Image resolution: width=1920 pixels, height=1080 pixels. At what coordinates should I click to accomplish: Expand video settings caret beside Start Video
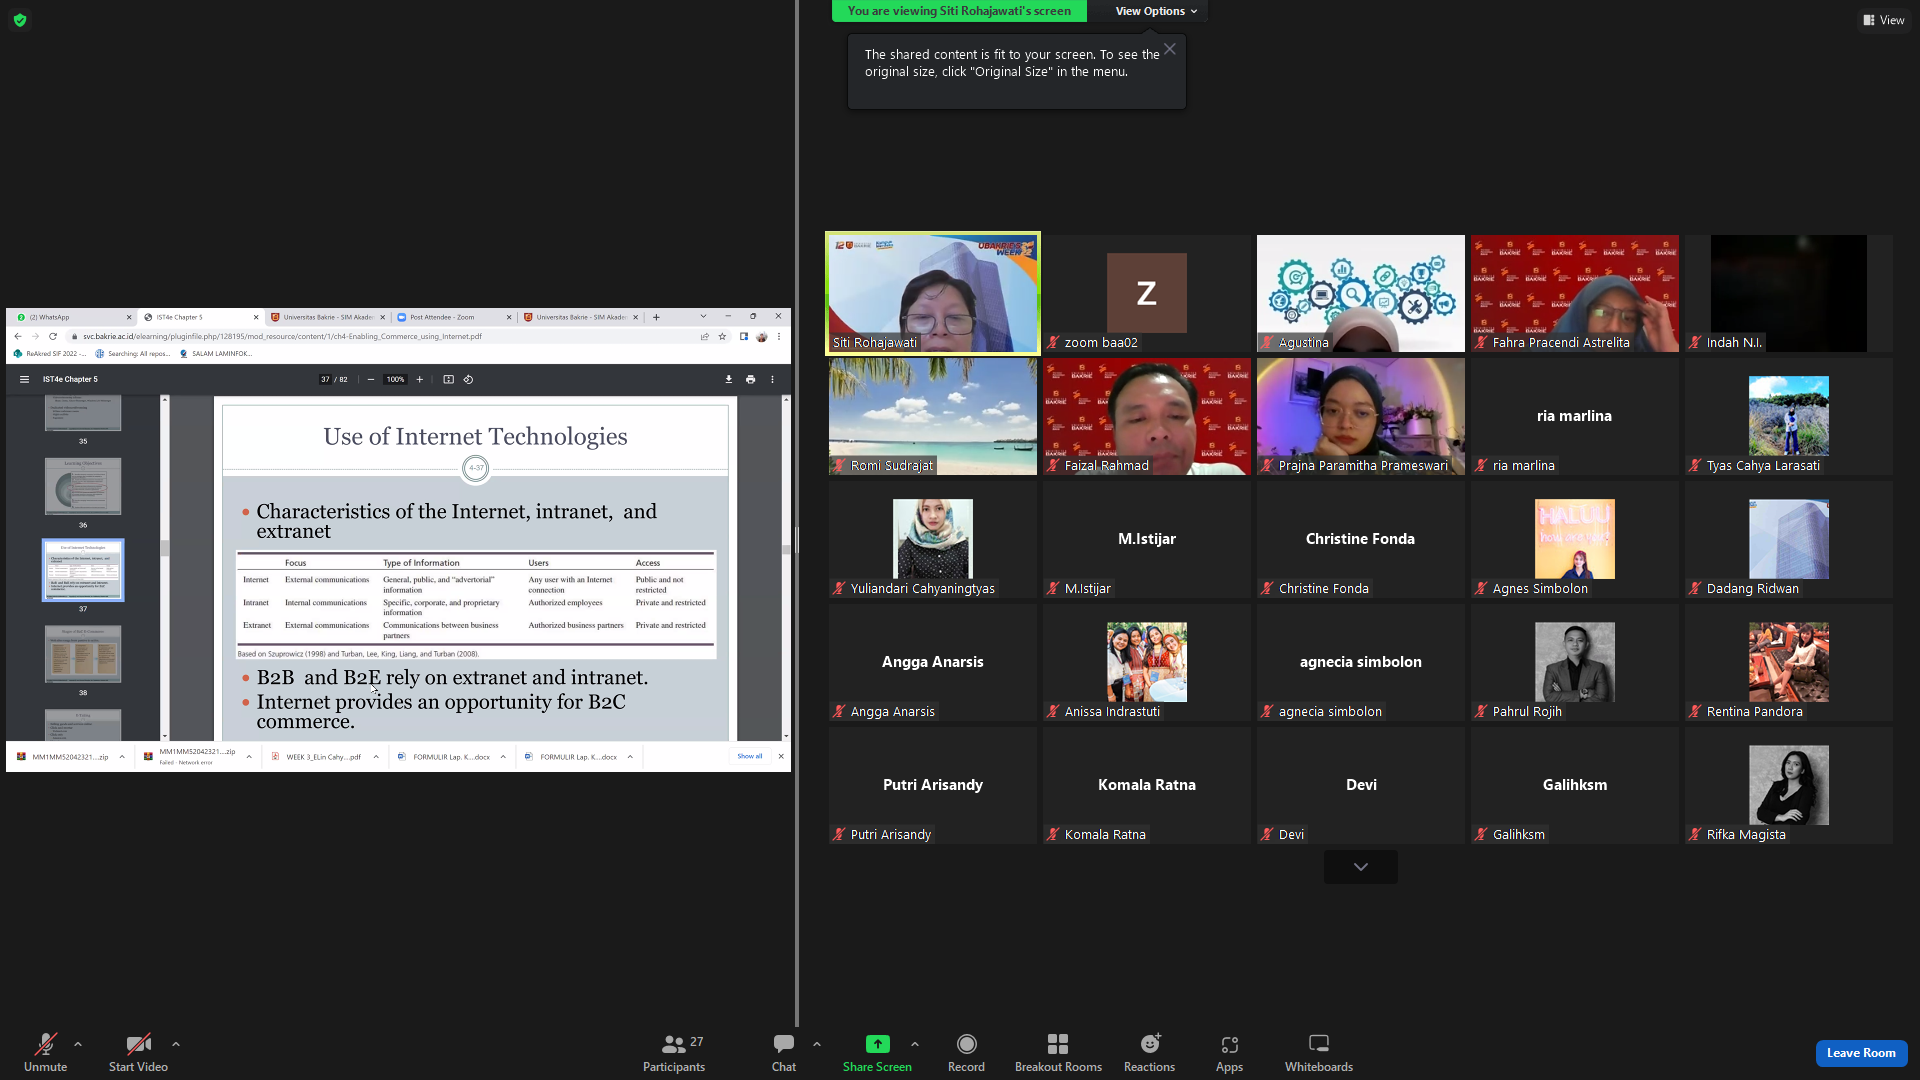pos(176,1044)
